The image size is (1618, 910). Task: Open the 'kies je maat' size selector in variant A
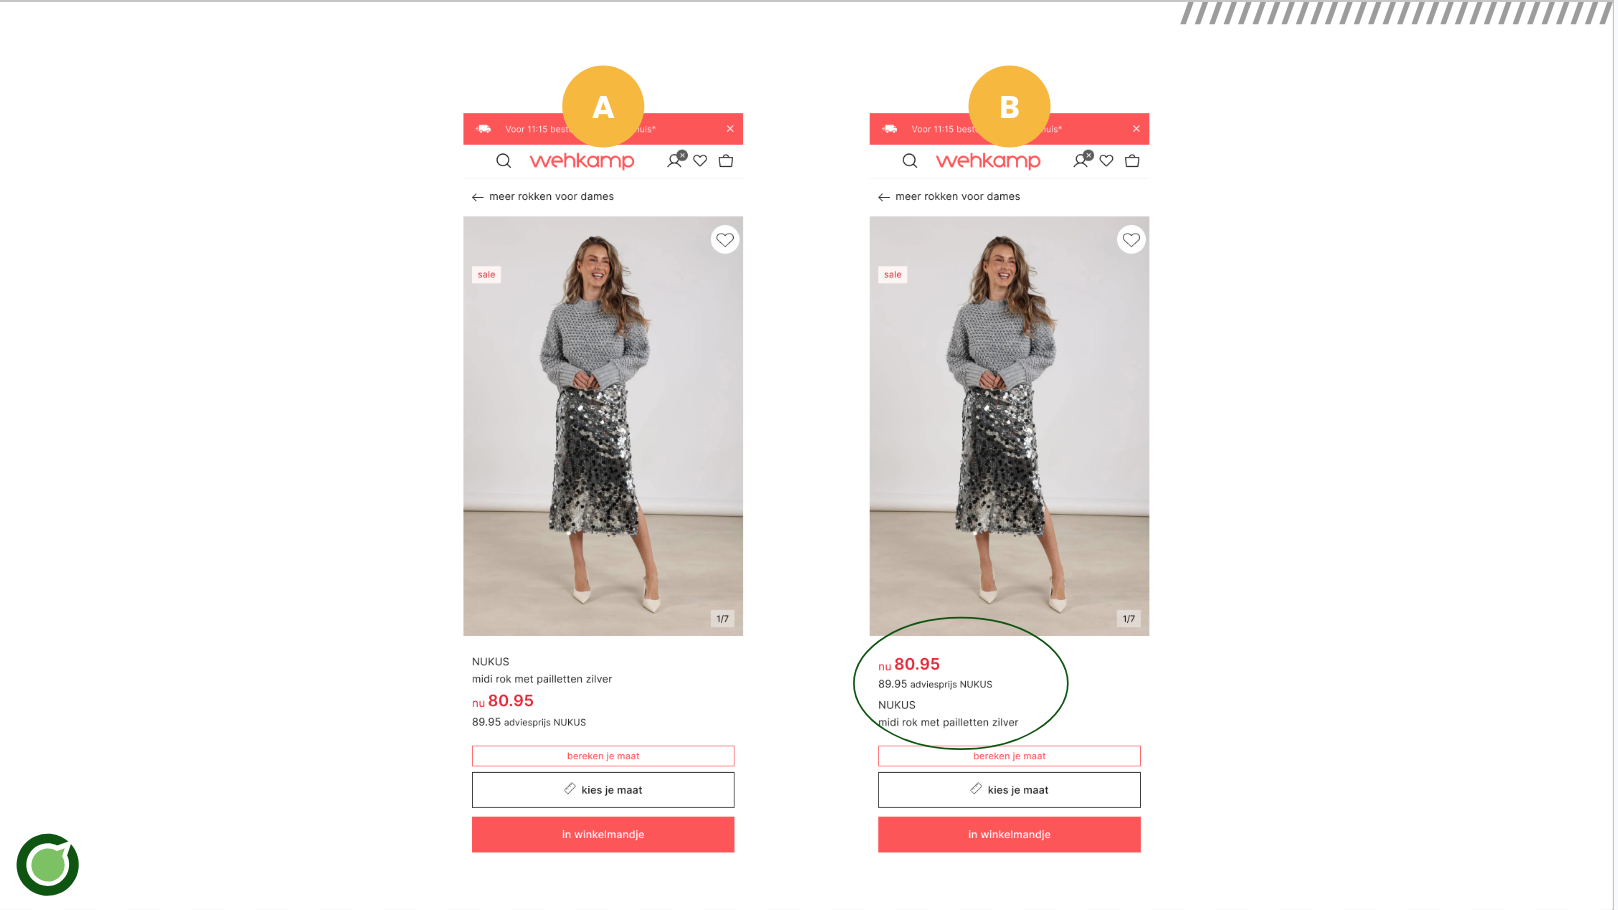603,790
